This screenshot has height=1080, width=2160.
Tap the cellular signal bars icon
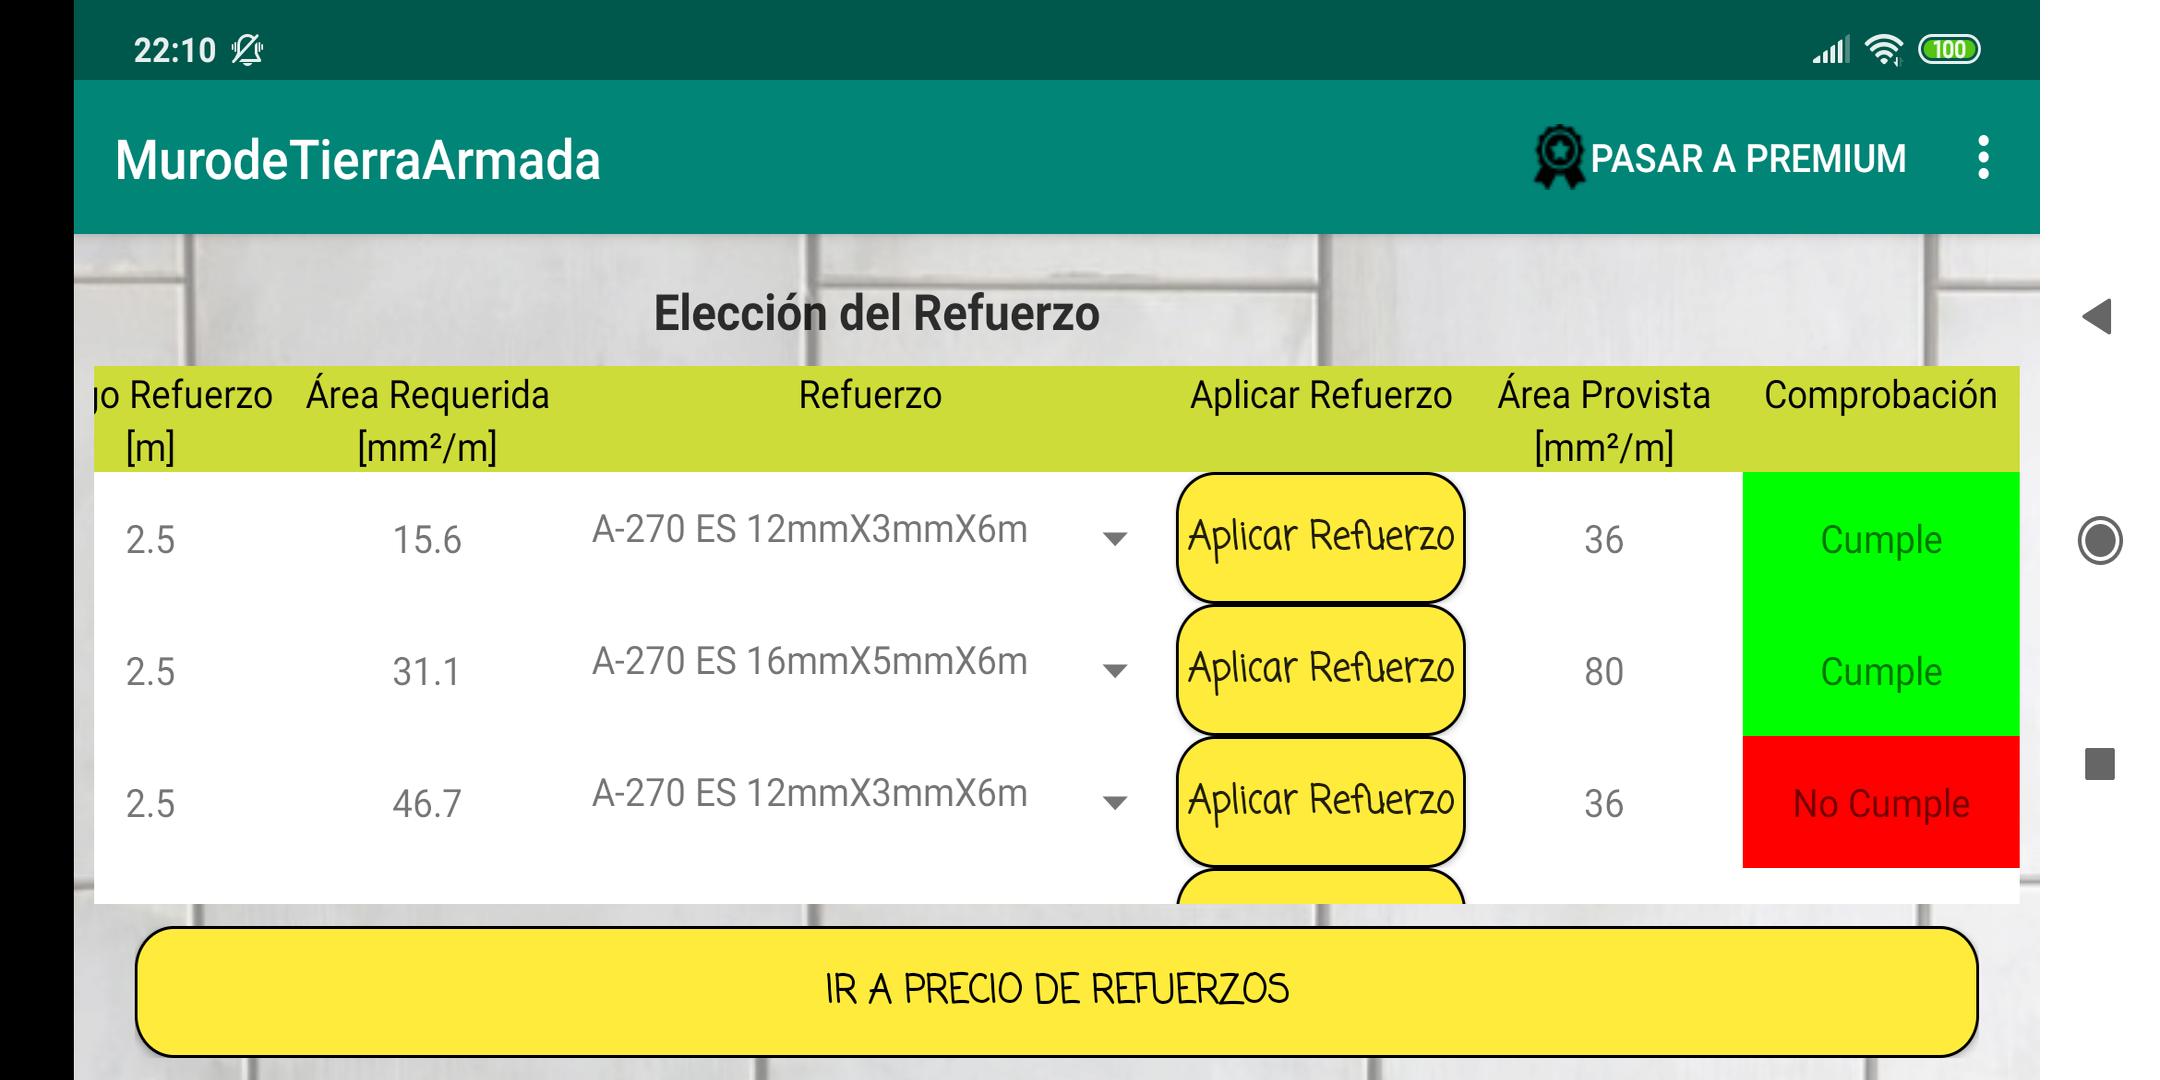coord(1831,50)
